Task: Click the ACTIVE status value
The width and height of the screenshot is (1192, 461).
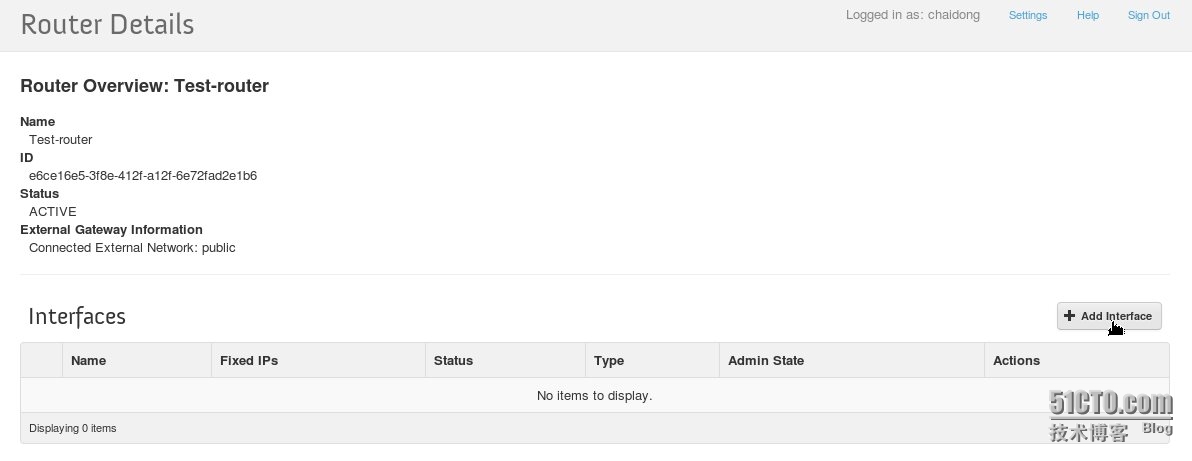Action: (52, 211)
